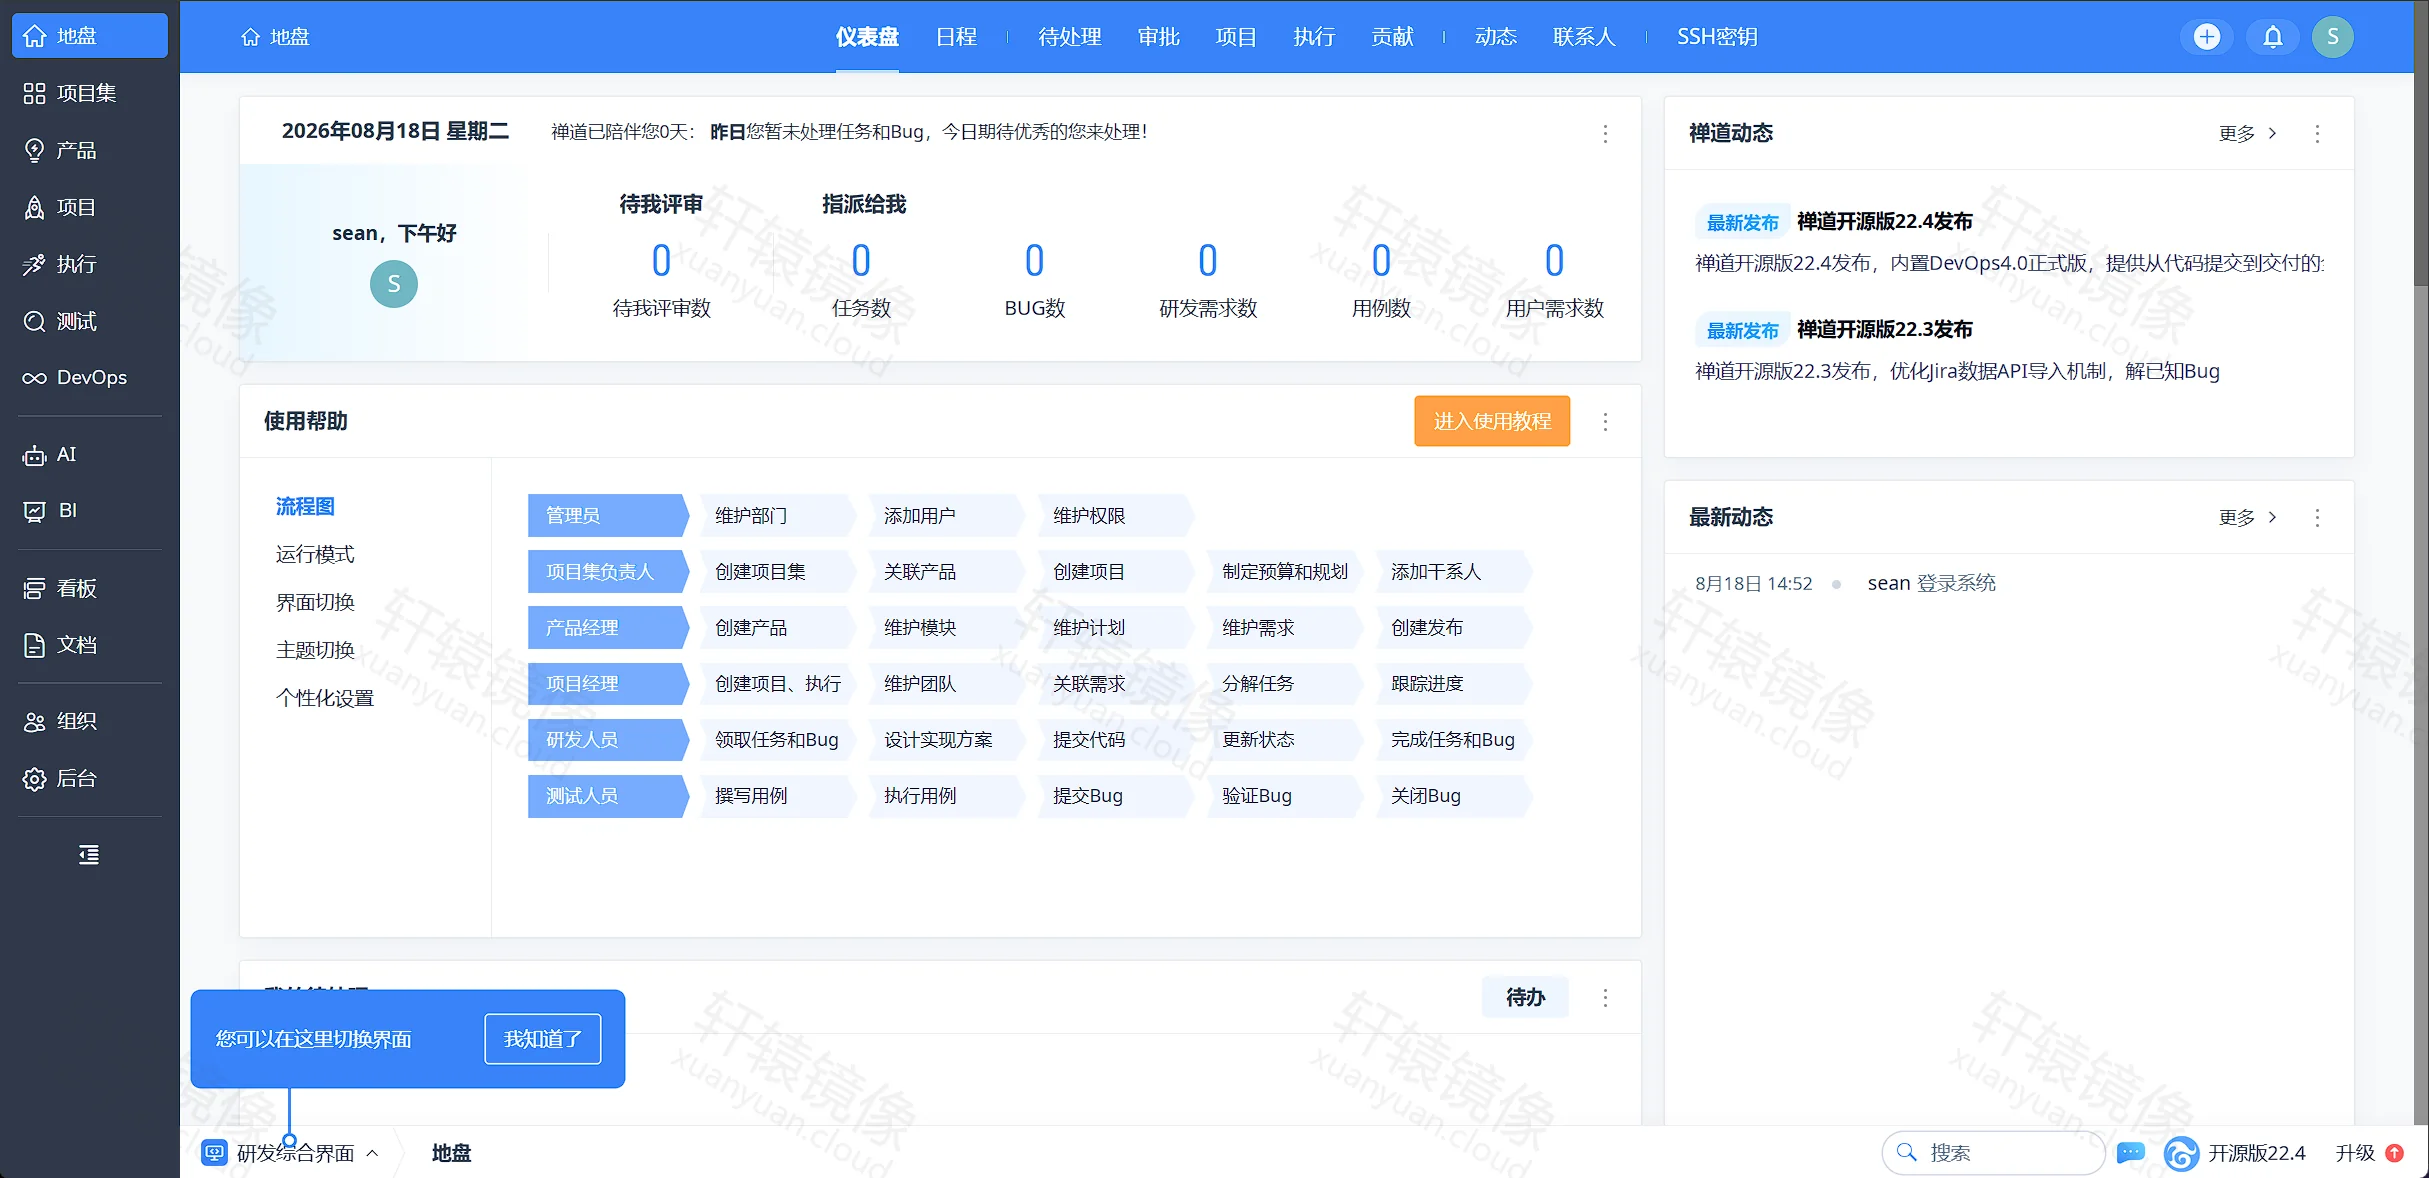Select 运行模式 help section

315,554
